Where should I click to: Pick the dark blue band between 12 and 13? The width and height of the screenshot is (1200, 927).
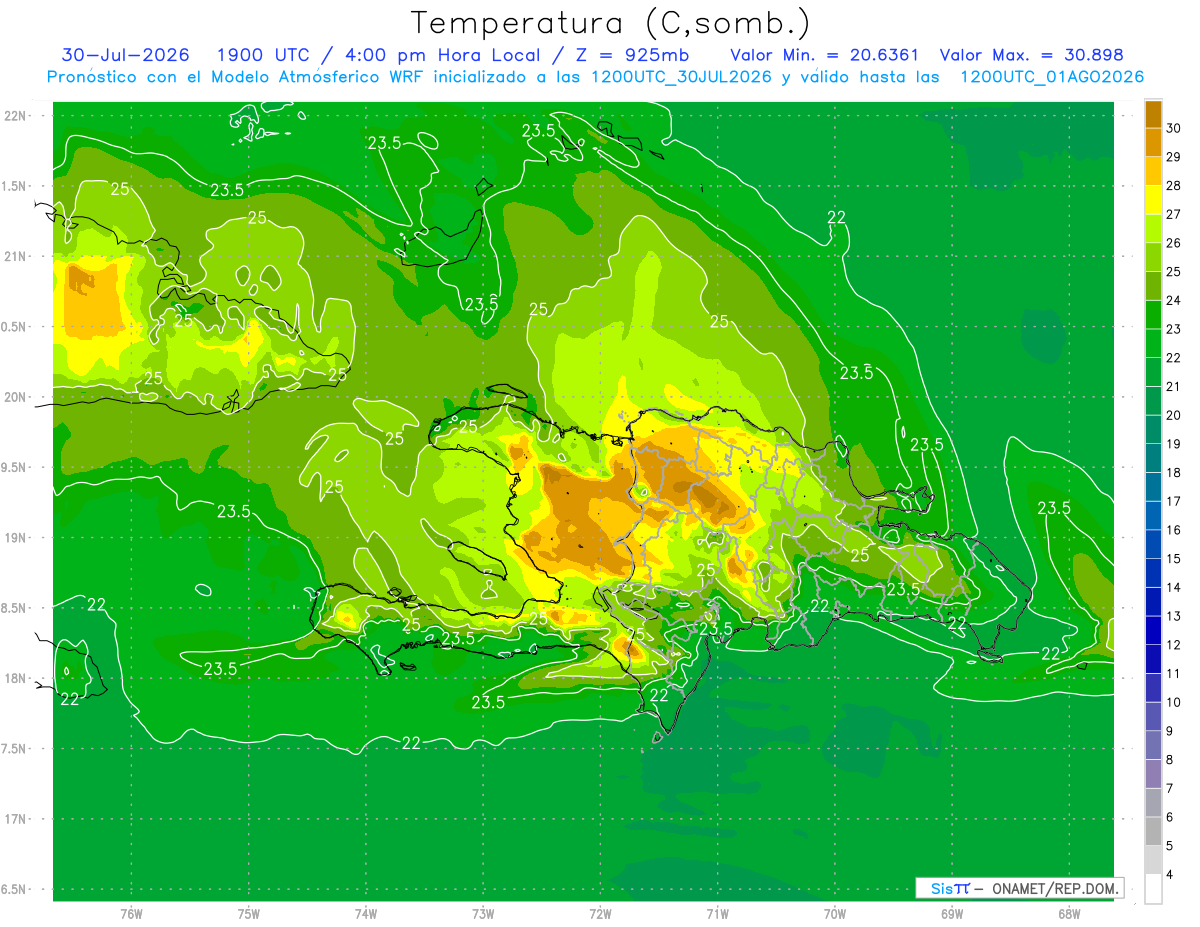(x=1153, y=630)
